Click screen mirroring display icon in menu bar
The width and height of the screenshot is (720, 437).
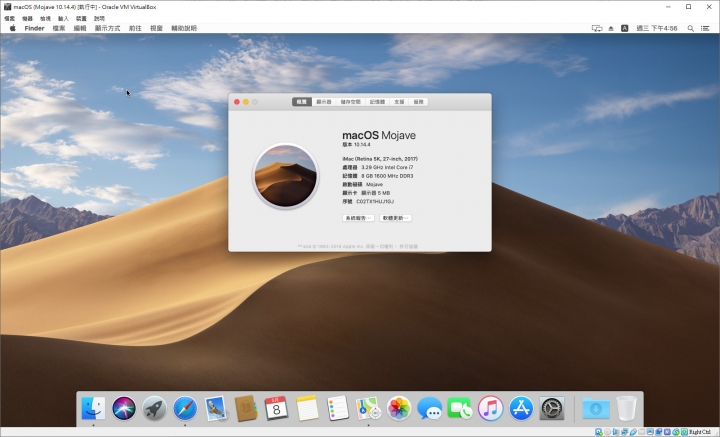(597, 28)
